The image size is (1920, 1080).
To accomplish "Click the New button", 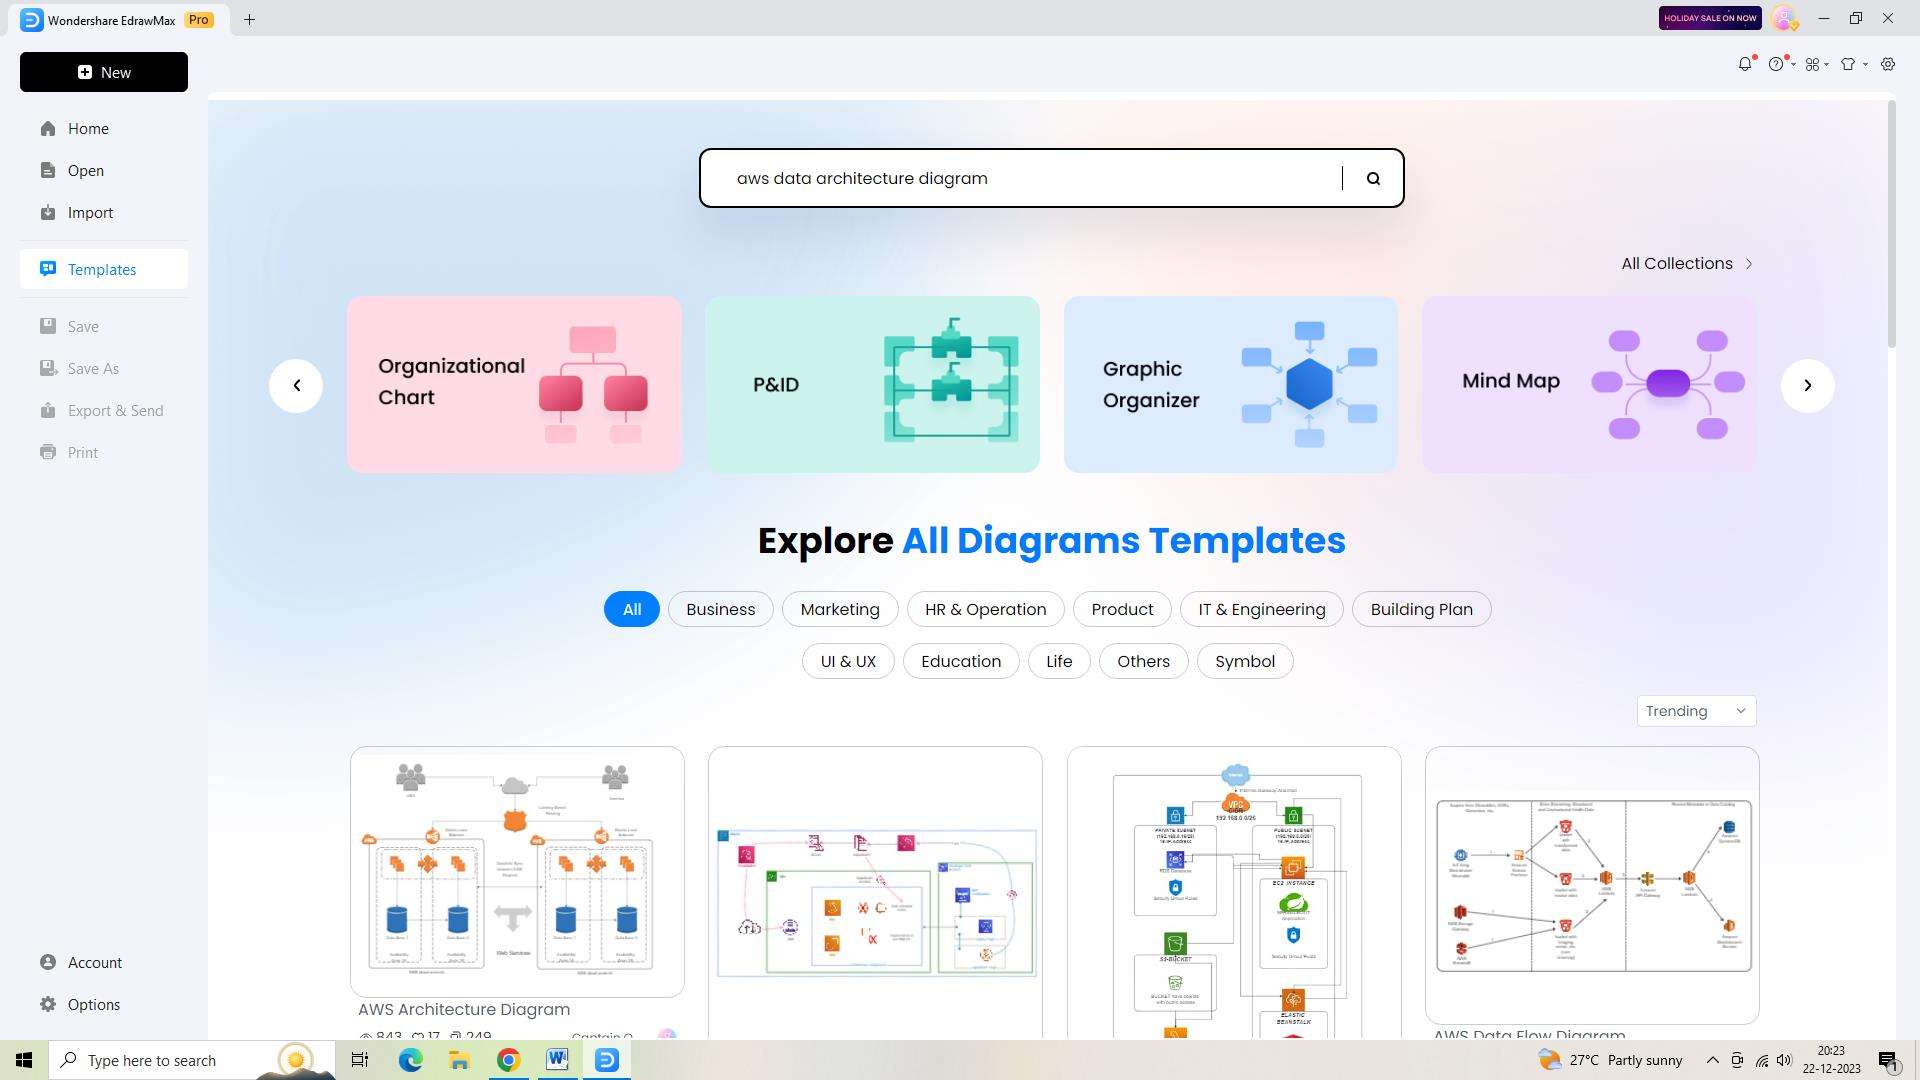I will [x=104, y=72].
